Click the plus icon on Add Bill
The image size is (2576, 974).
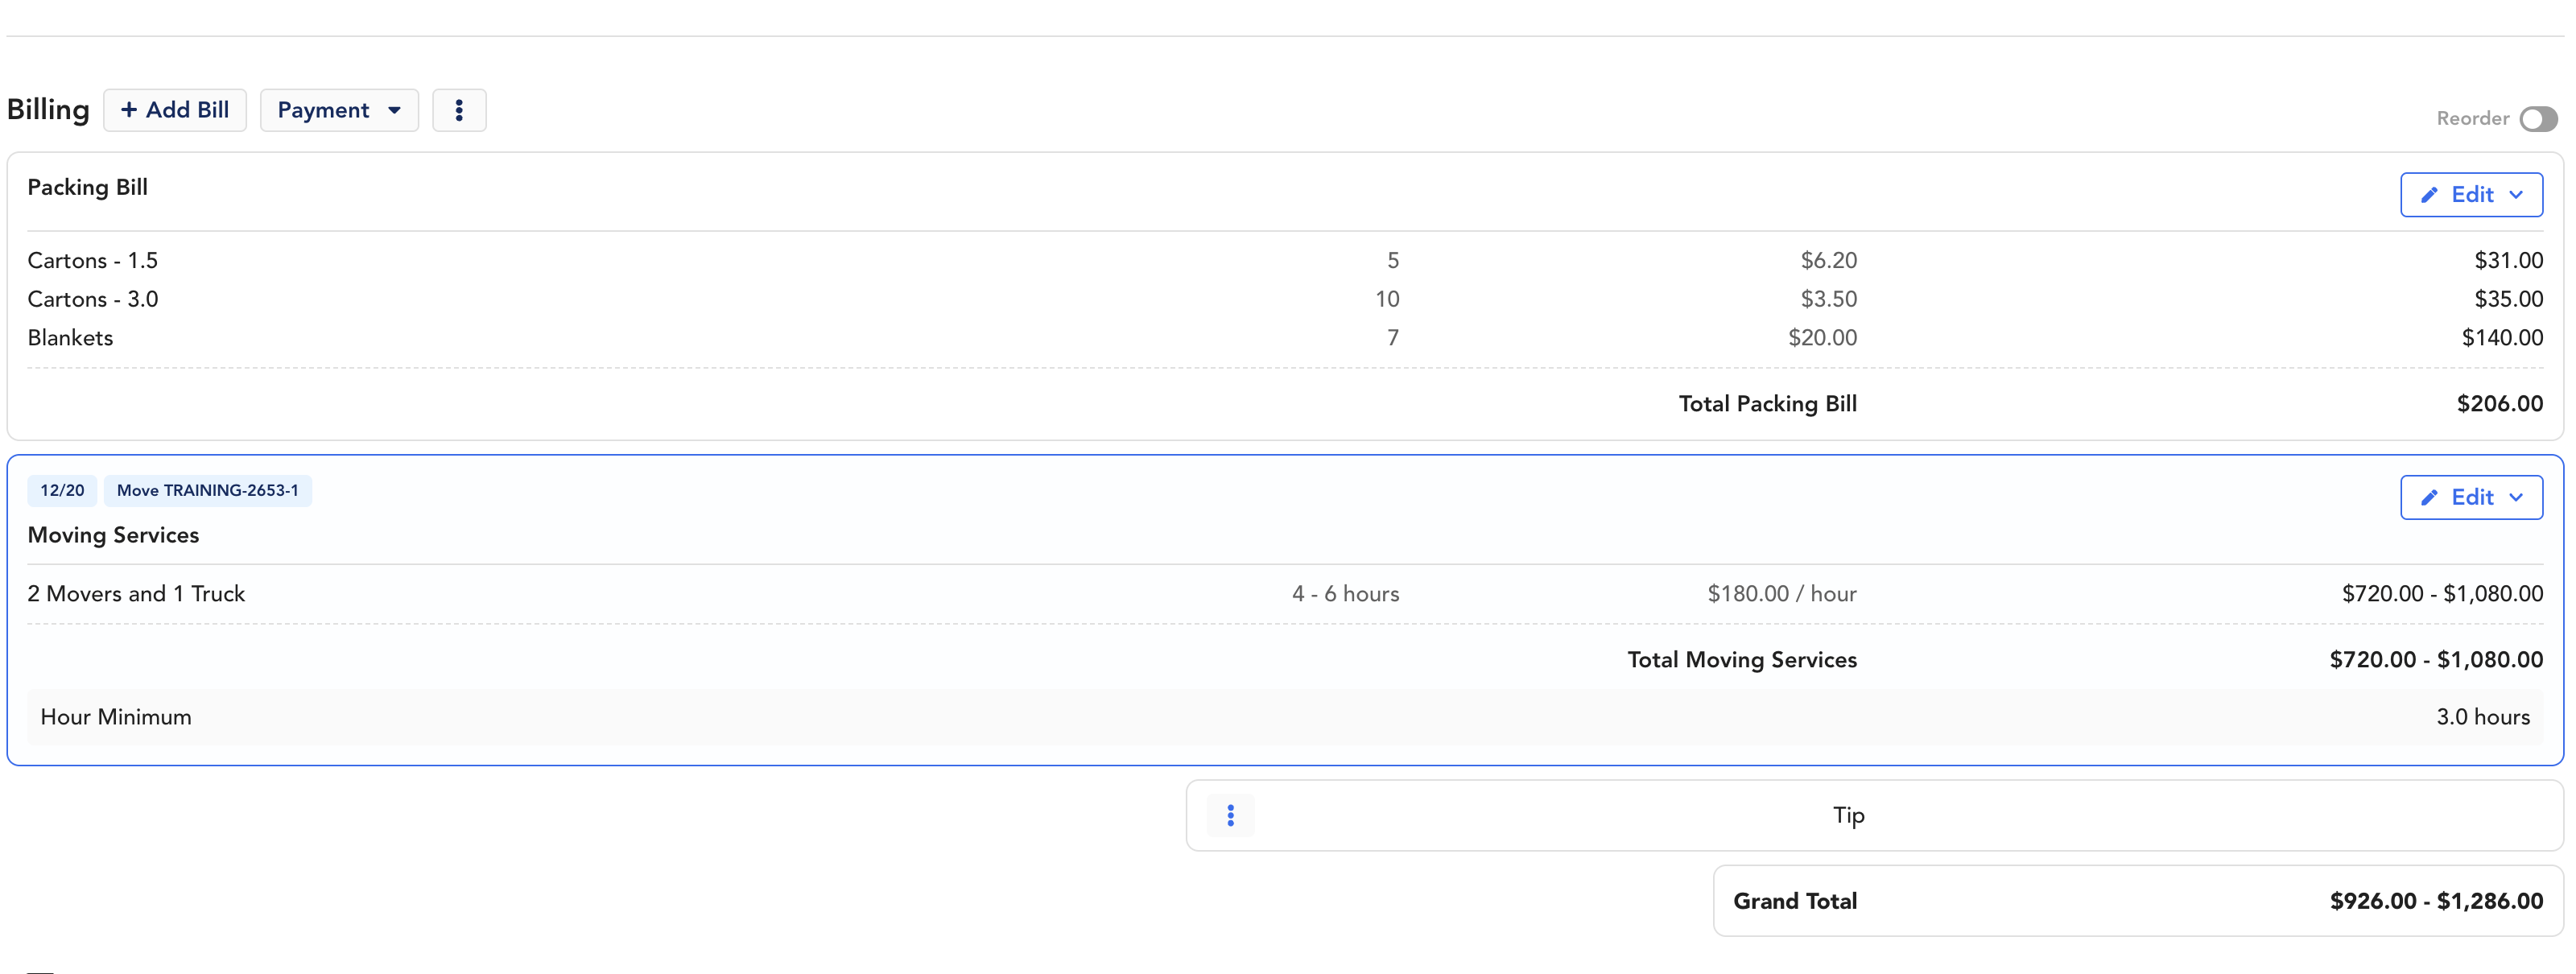coord(128,110)
